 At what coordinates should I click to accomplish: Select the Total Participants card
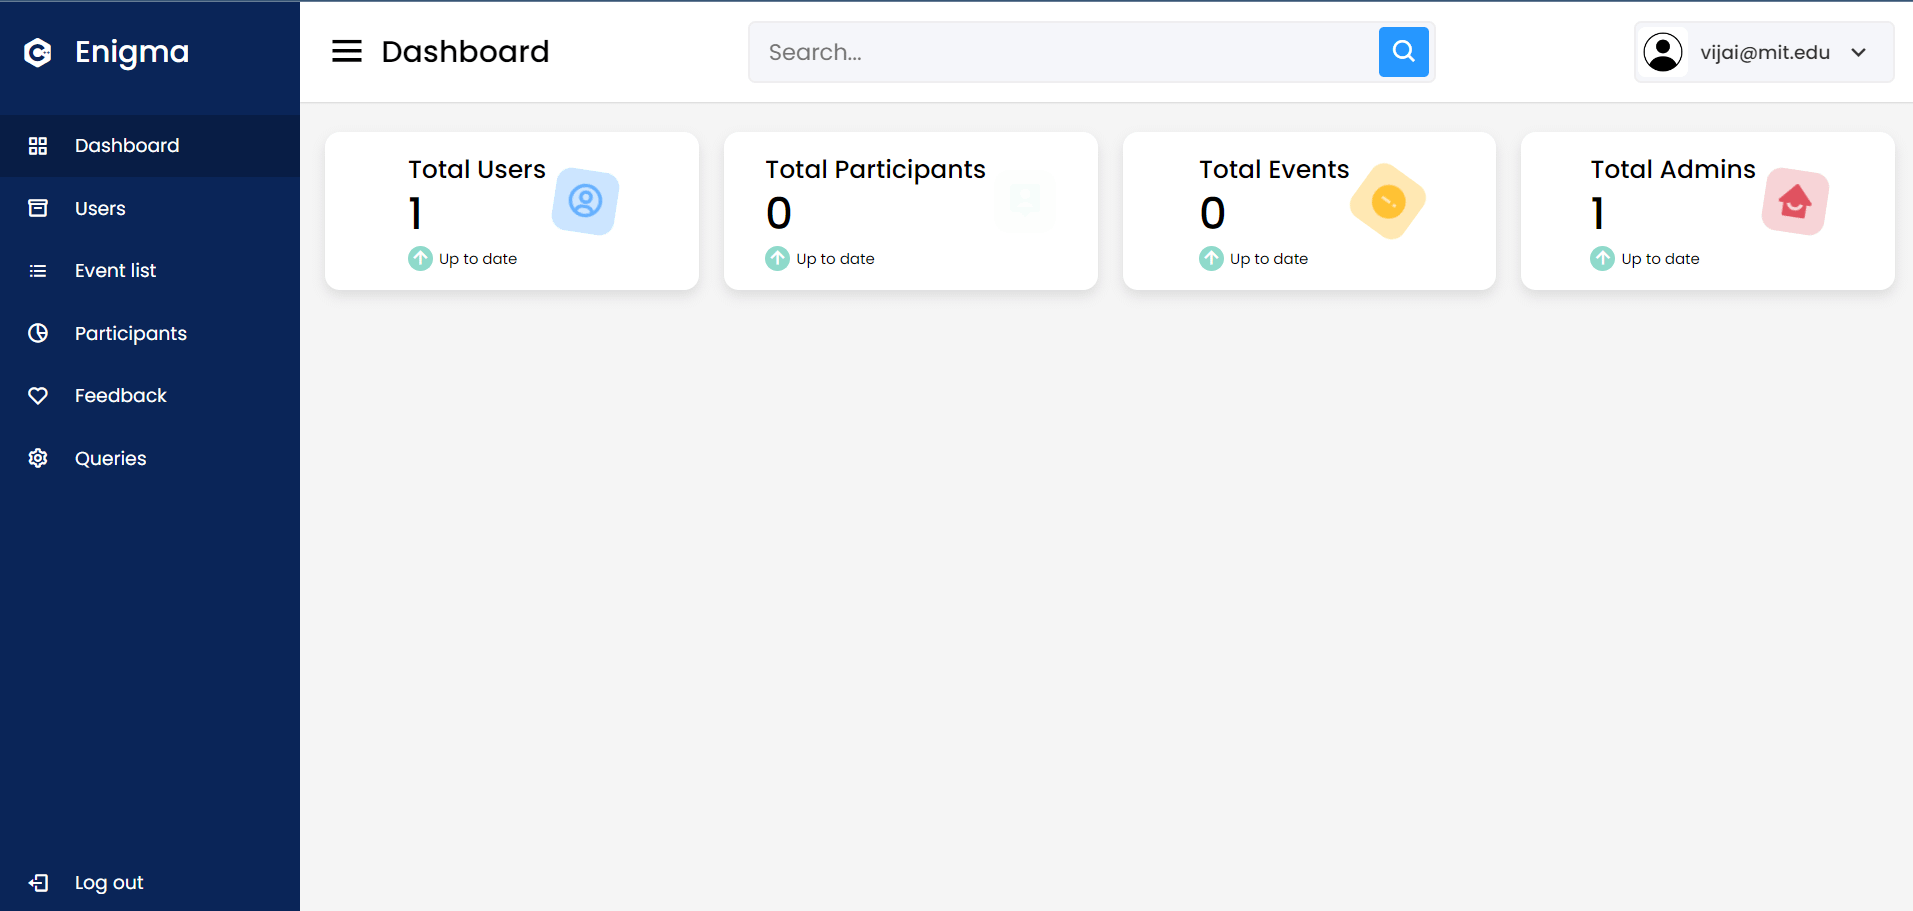(910, 212)
